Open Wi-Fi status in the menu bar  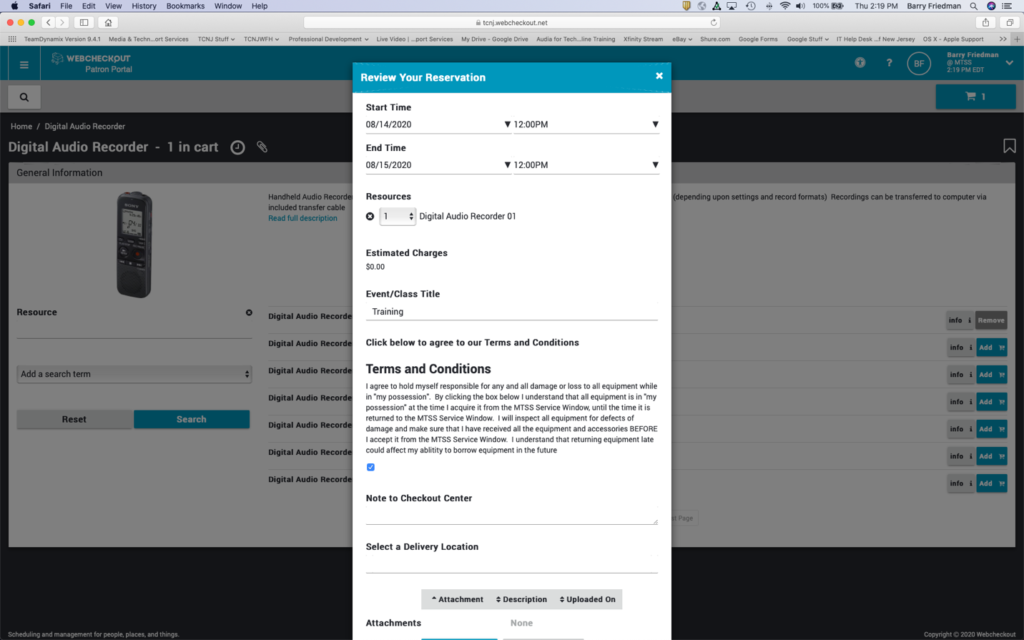coord(785,6)
